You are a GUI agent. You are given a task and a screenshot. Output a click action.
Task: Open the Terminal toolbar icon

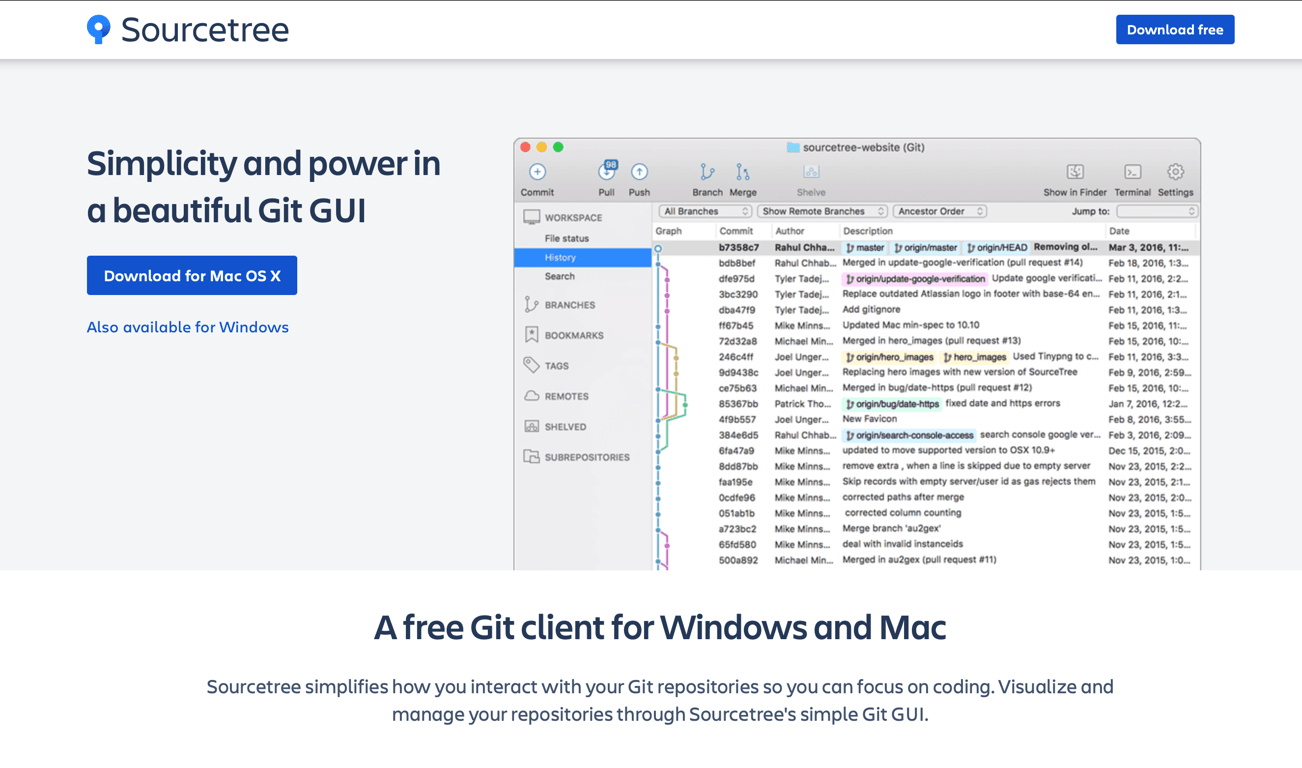1132,172
